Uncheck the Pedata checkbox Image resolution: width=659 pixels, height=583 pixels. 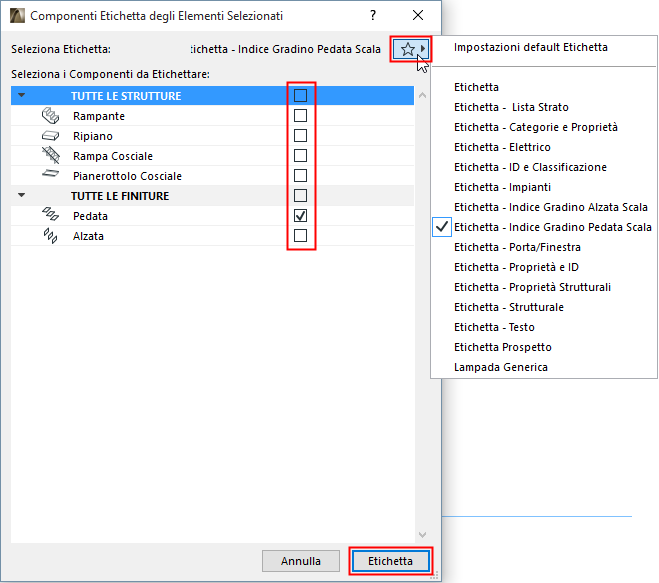(x=300, y=216)
